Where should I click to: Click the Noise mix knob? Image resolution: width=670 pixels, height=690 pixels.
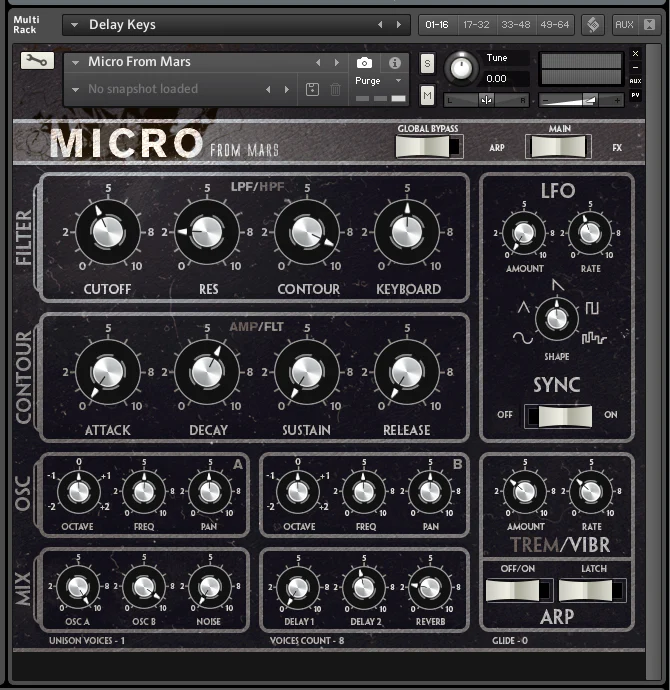(x=210, y=587)
